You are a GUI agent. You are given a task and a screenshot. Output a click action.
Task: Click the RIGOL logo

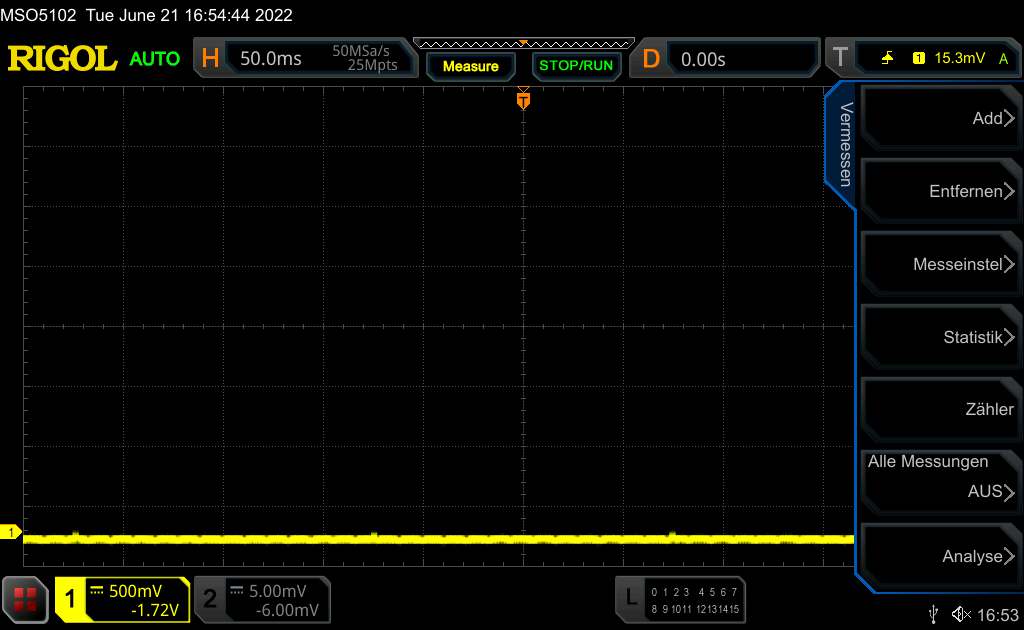(62, 59)
